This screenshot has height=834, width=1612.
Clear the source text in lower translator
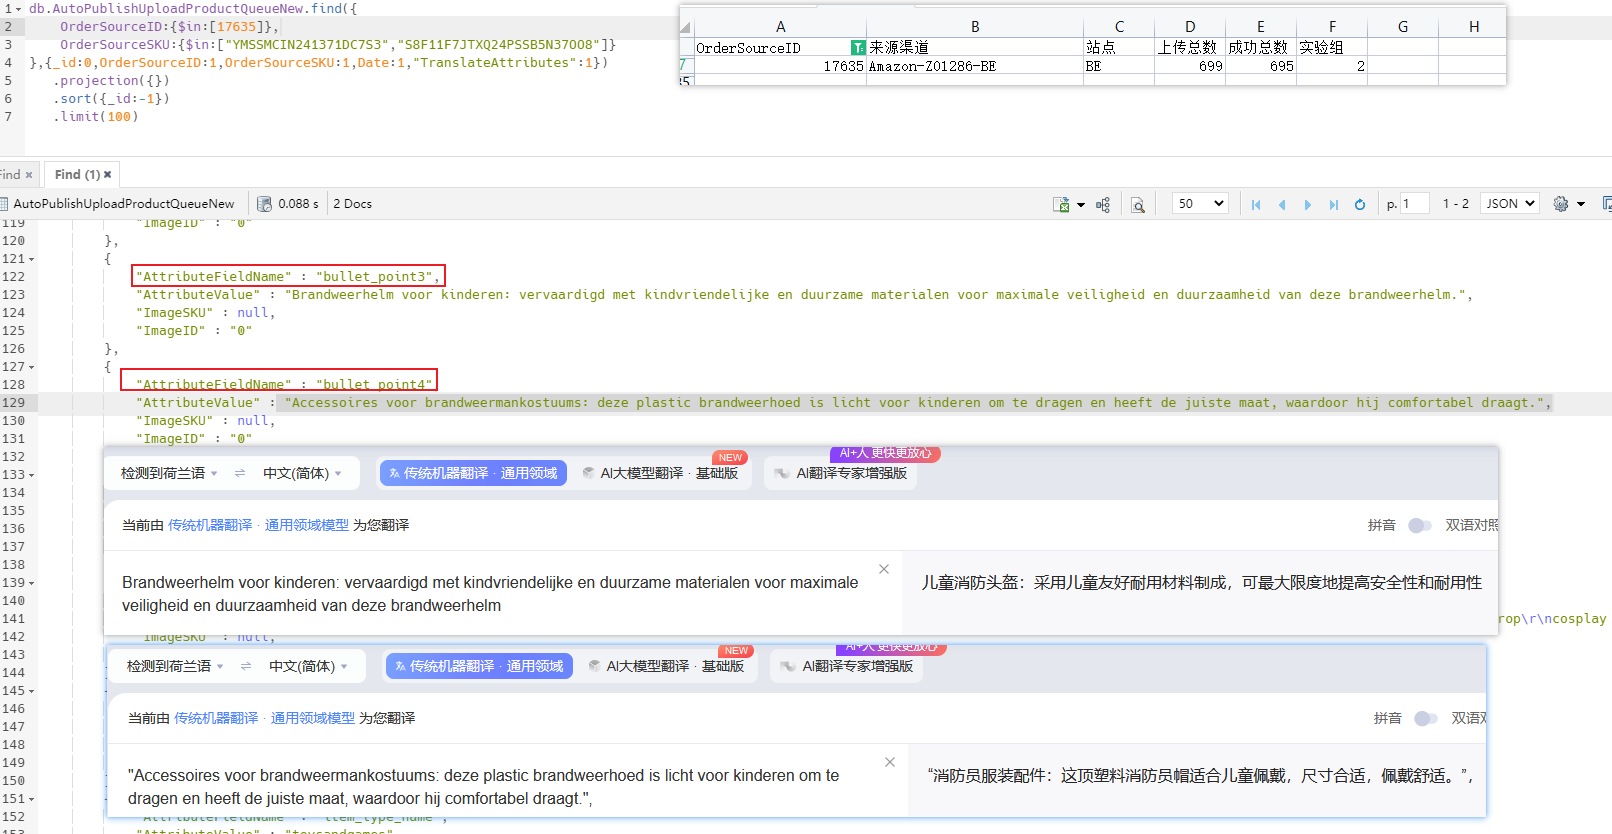click(890, 762)
